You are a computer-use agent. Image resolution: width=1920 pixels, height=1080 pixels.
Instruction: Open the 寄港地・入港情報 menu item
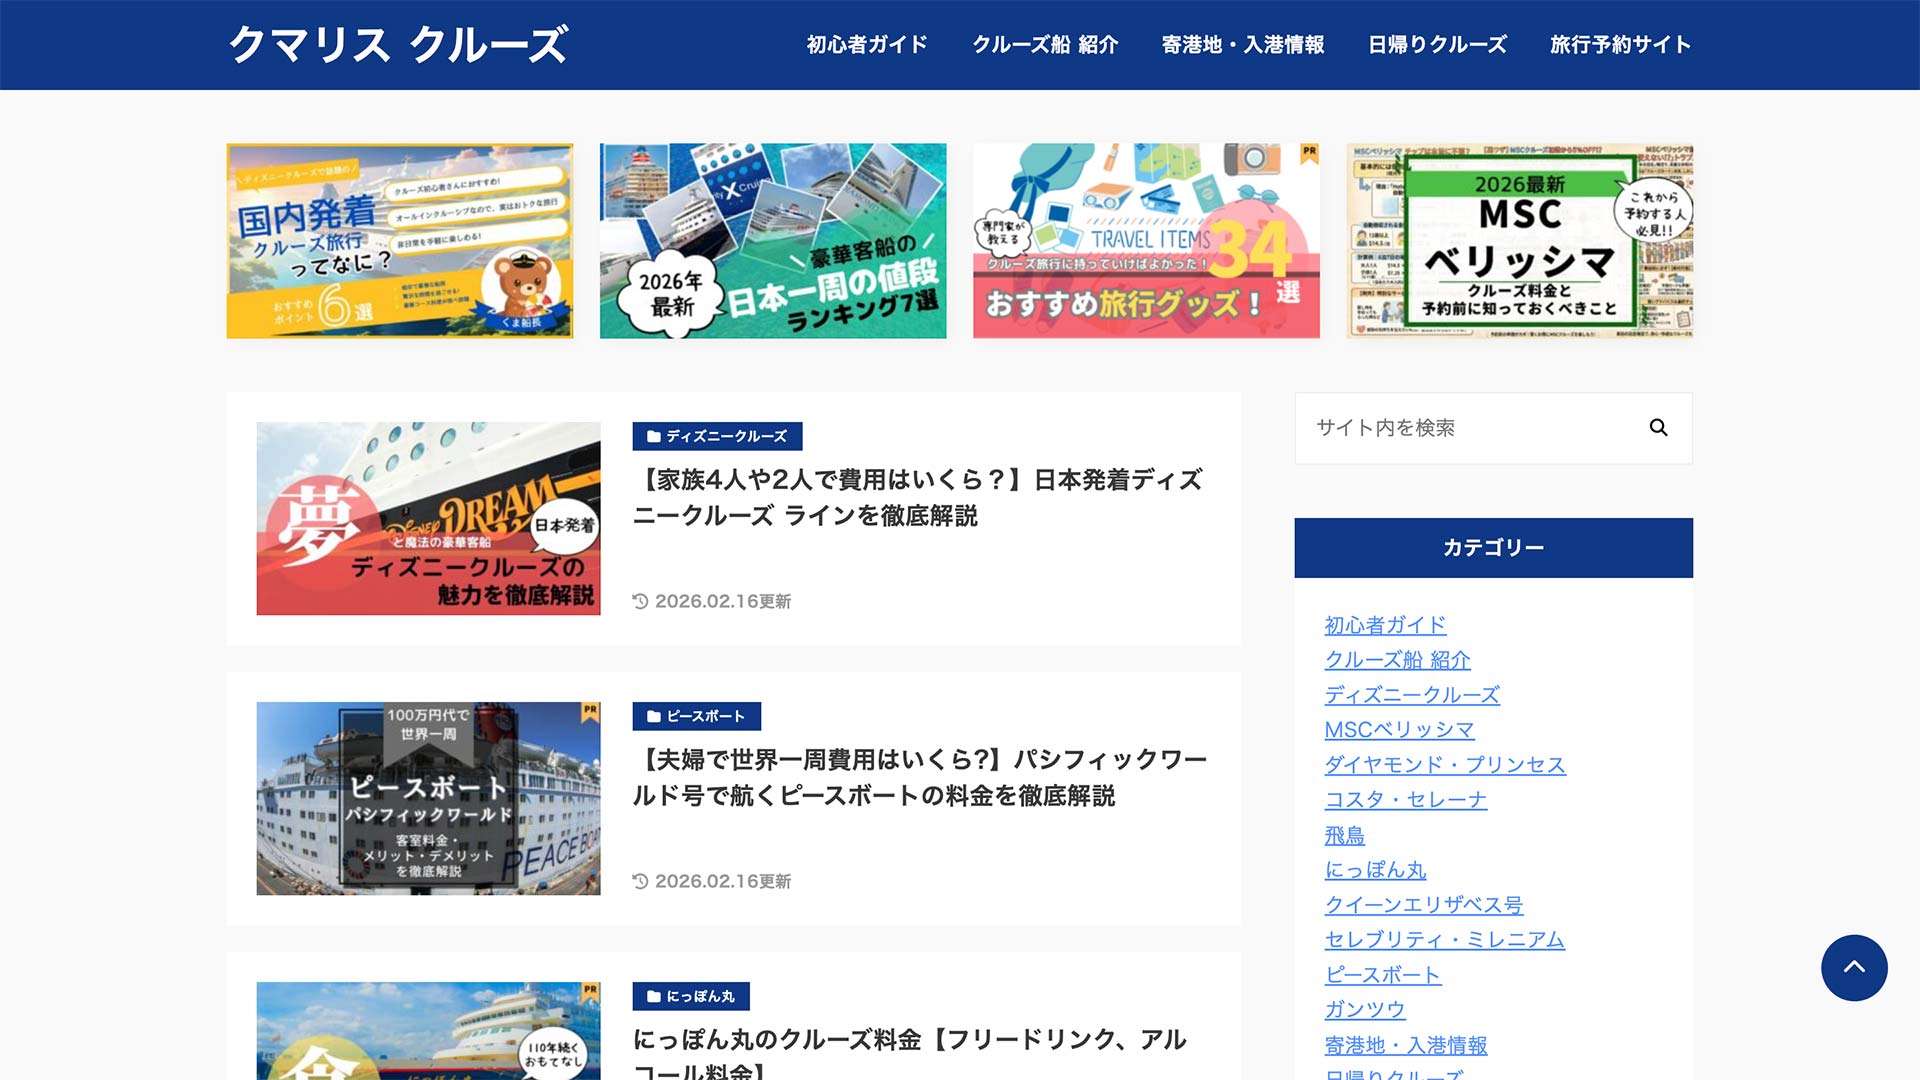[x=1243, y=45]
